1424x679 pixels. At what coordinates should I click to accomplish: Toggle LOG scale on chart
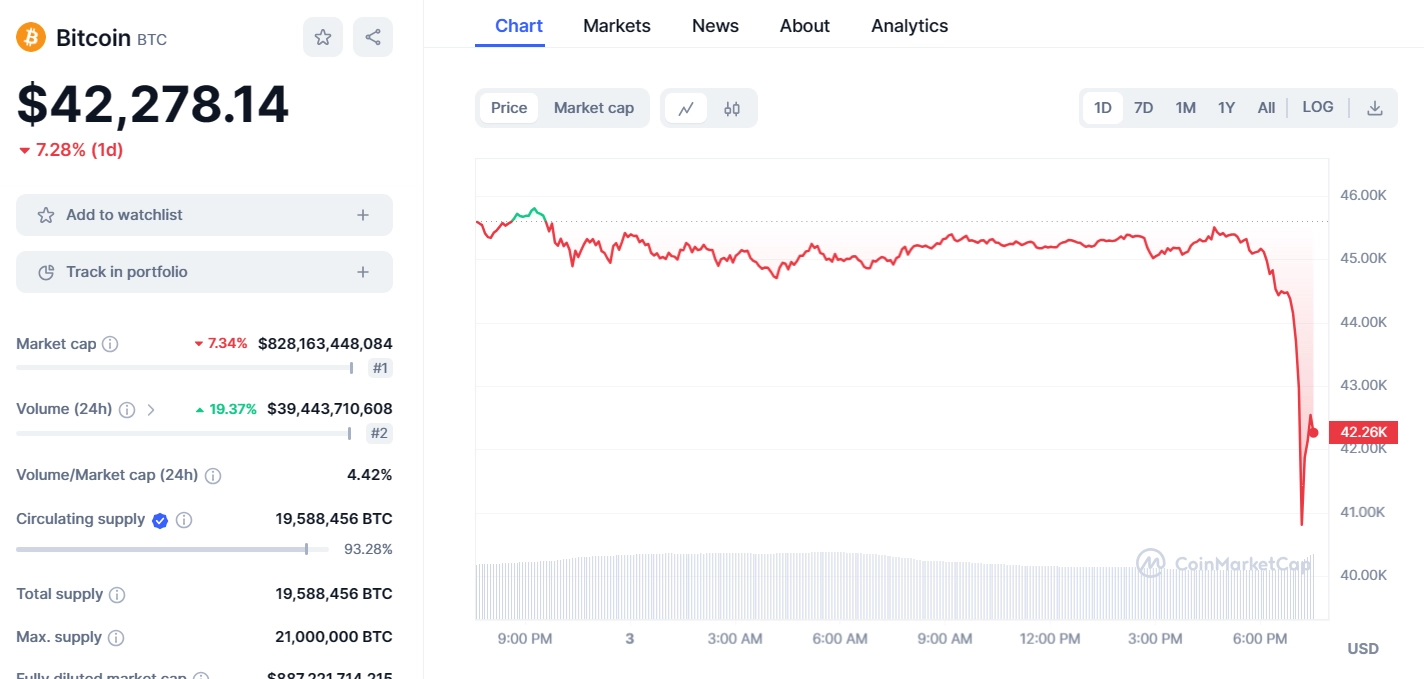1318,107
